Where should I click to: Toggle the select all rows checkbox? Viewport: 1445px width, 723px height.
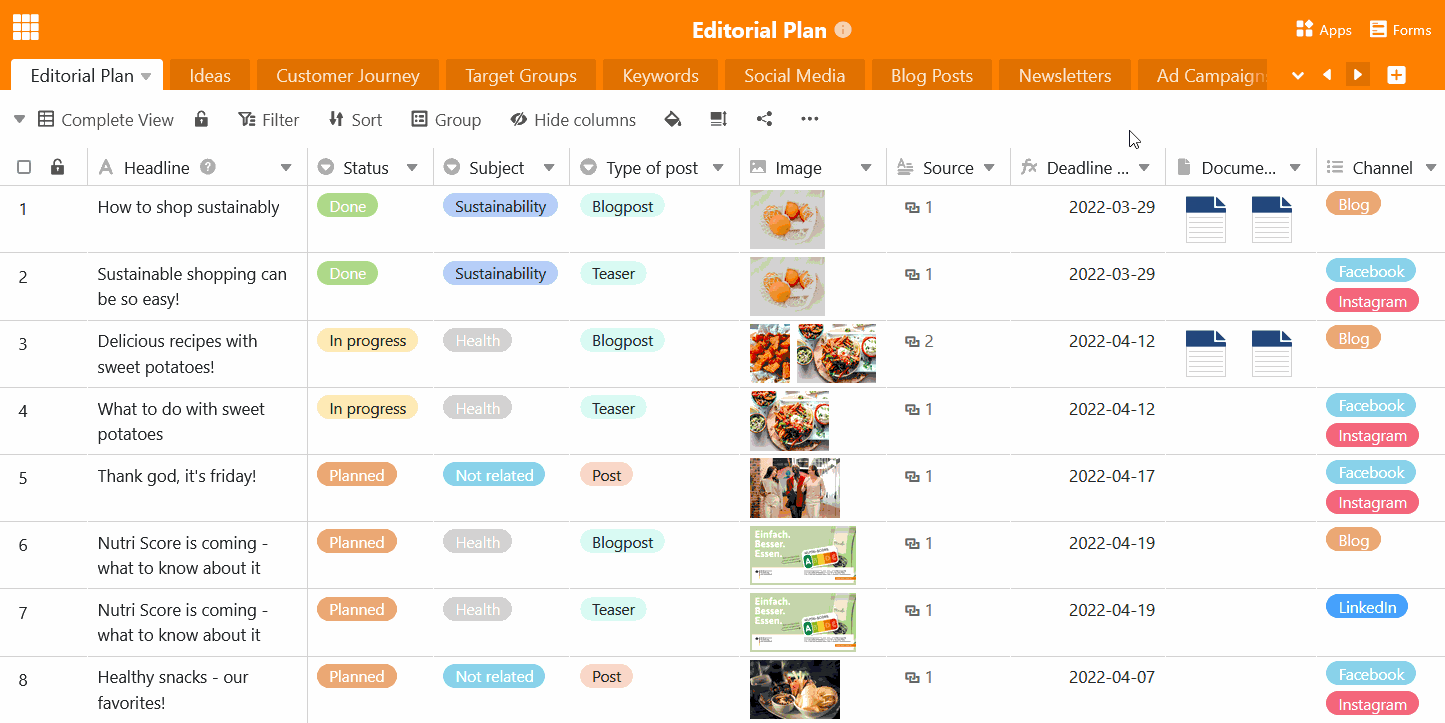coord(25,167)
